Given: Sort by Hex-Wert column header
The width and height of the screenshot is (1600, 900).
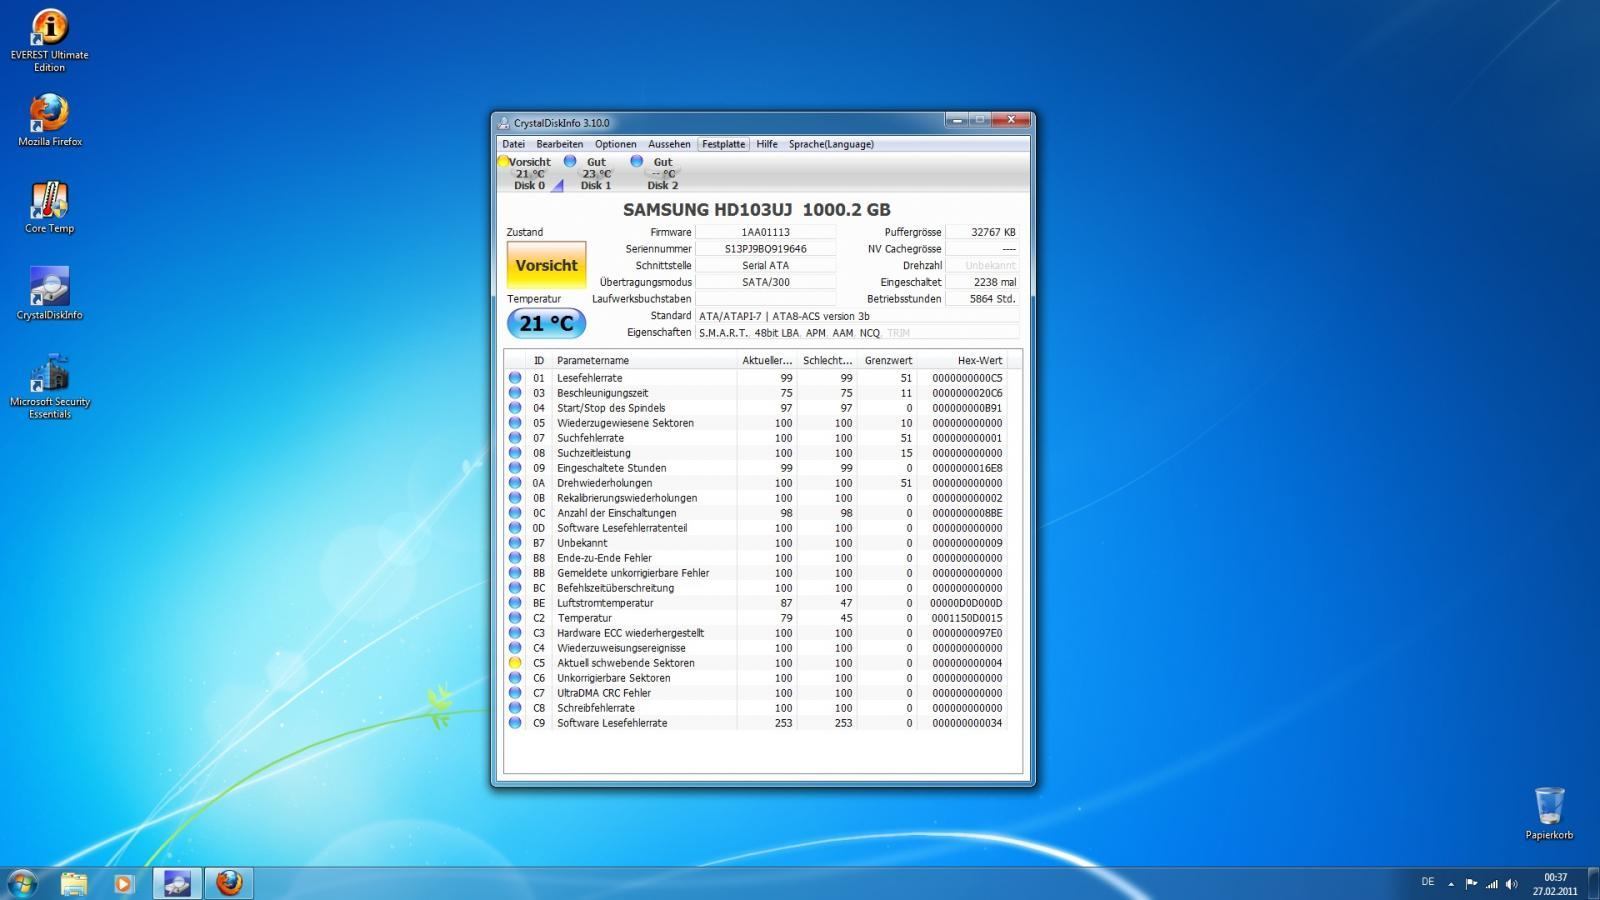Looking at the screenshot, I should (963, 360).
